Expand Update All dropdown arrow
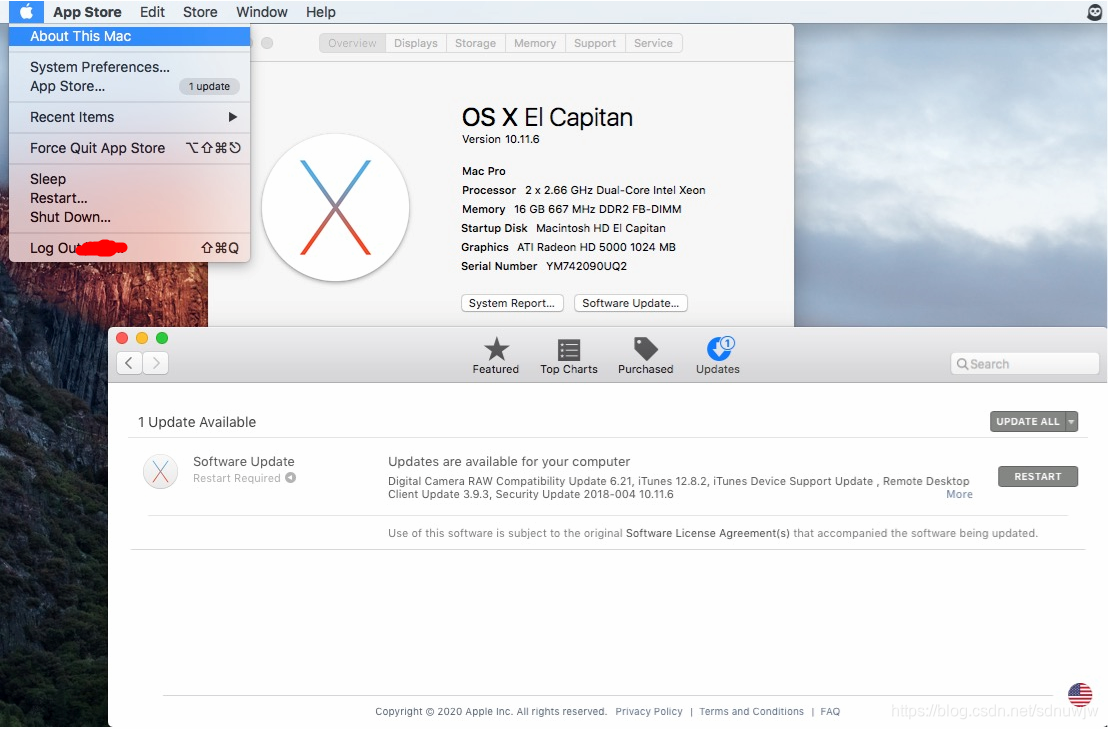Image resolution: width=1108 pixels, height=729 pixels. [1072, 422]
